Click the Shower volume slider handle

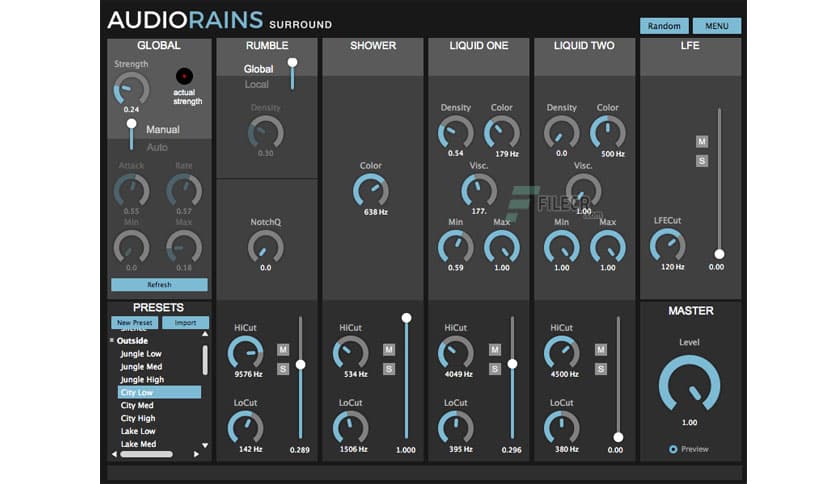(406, 318)
